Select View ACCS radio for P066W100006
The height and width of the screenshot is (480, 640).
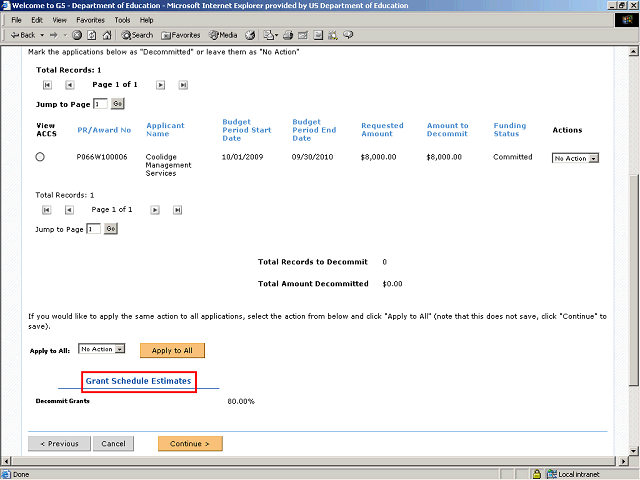[40, 157]
